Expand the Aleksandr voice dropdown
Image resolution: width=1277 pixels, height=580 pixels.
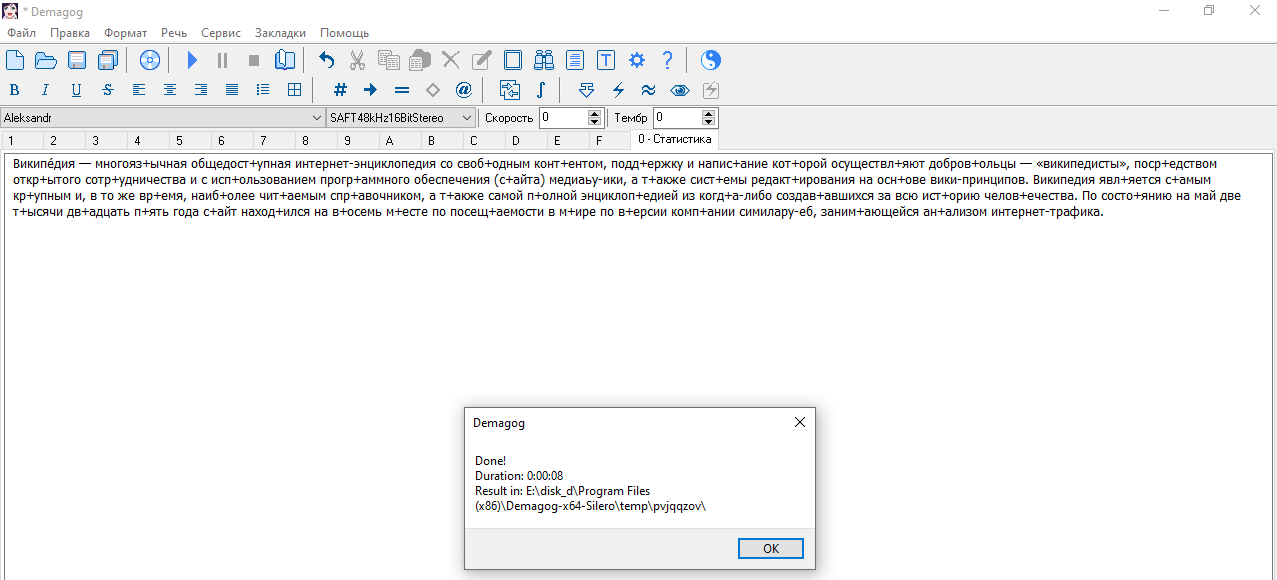317,118
